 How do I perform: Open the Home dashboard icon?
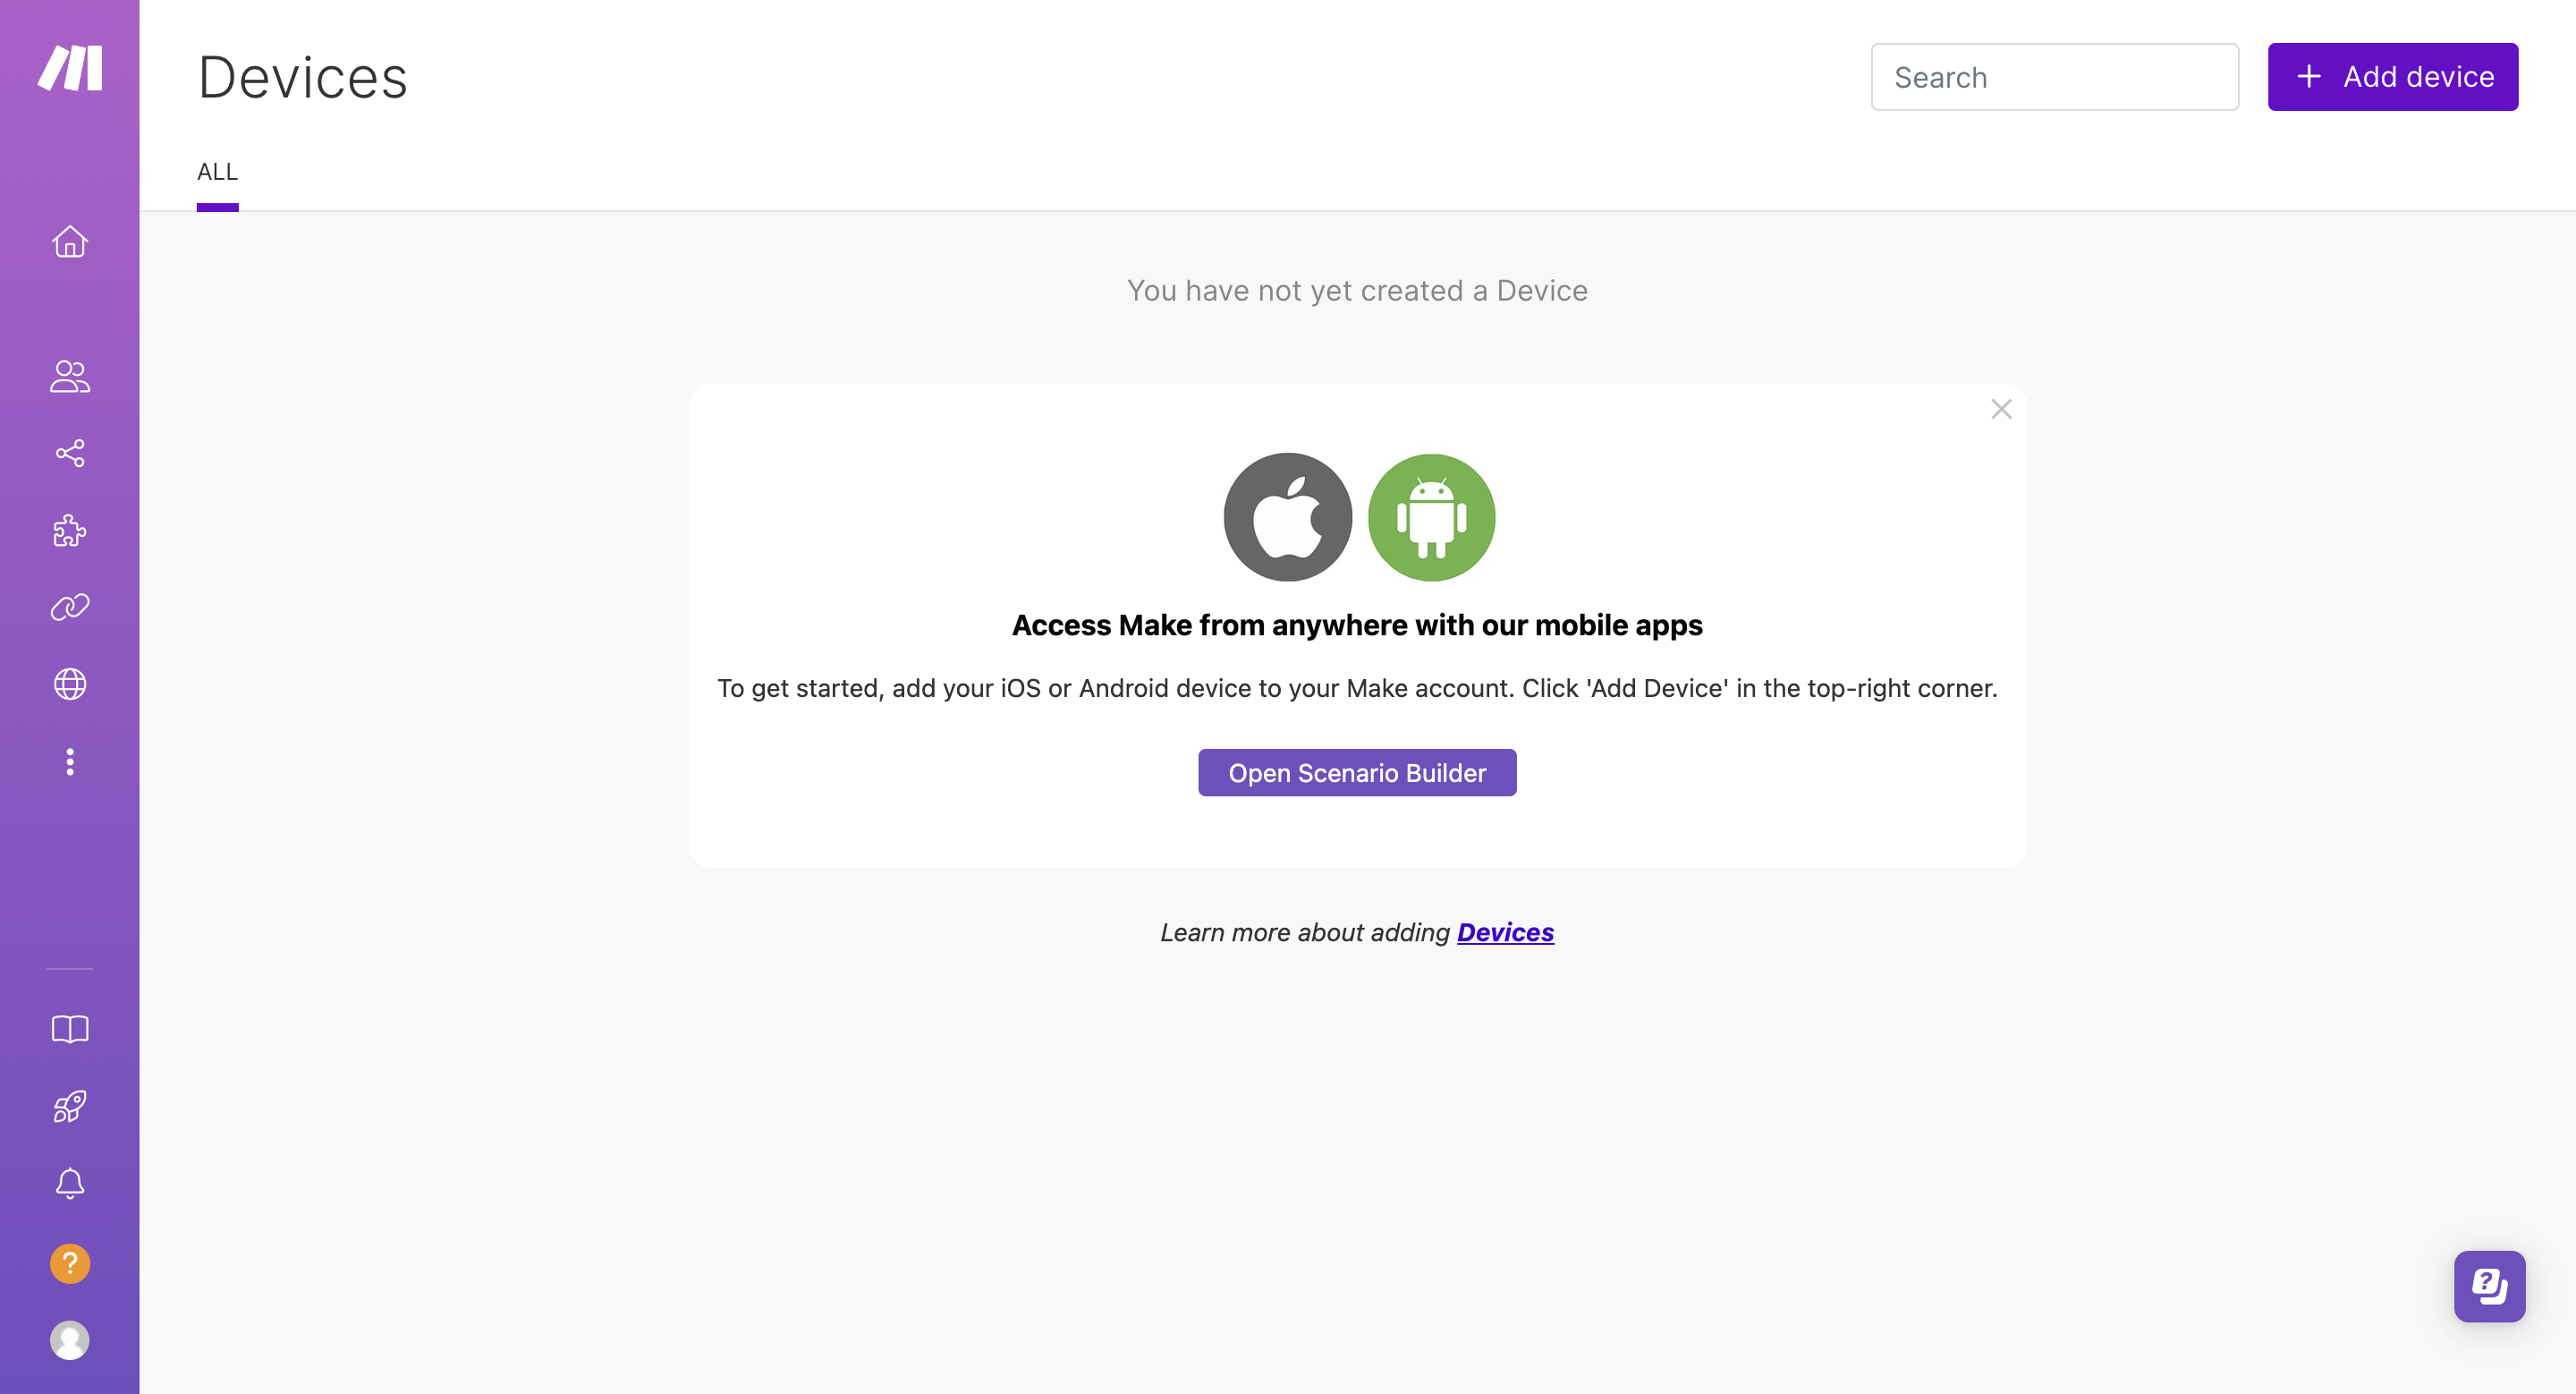pos(70,242)
